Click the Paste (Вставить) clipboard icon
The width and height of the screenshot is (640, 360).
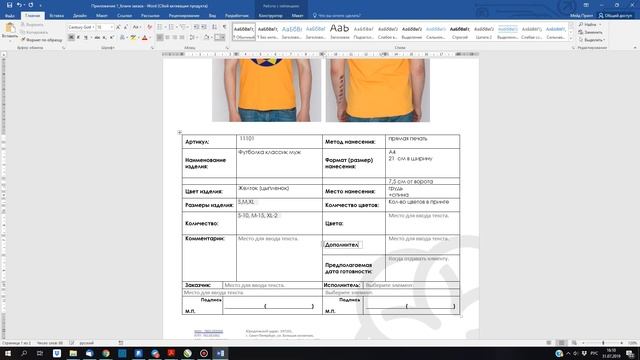coord(10,29)
